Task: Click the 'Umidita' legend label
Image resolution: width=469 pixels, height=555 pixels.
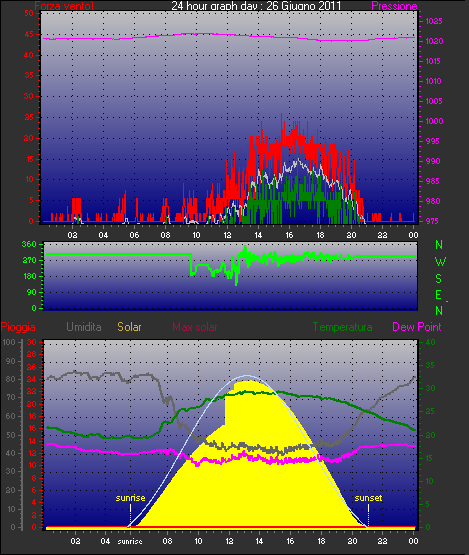Action: [x=84, y=327]
